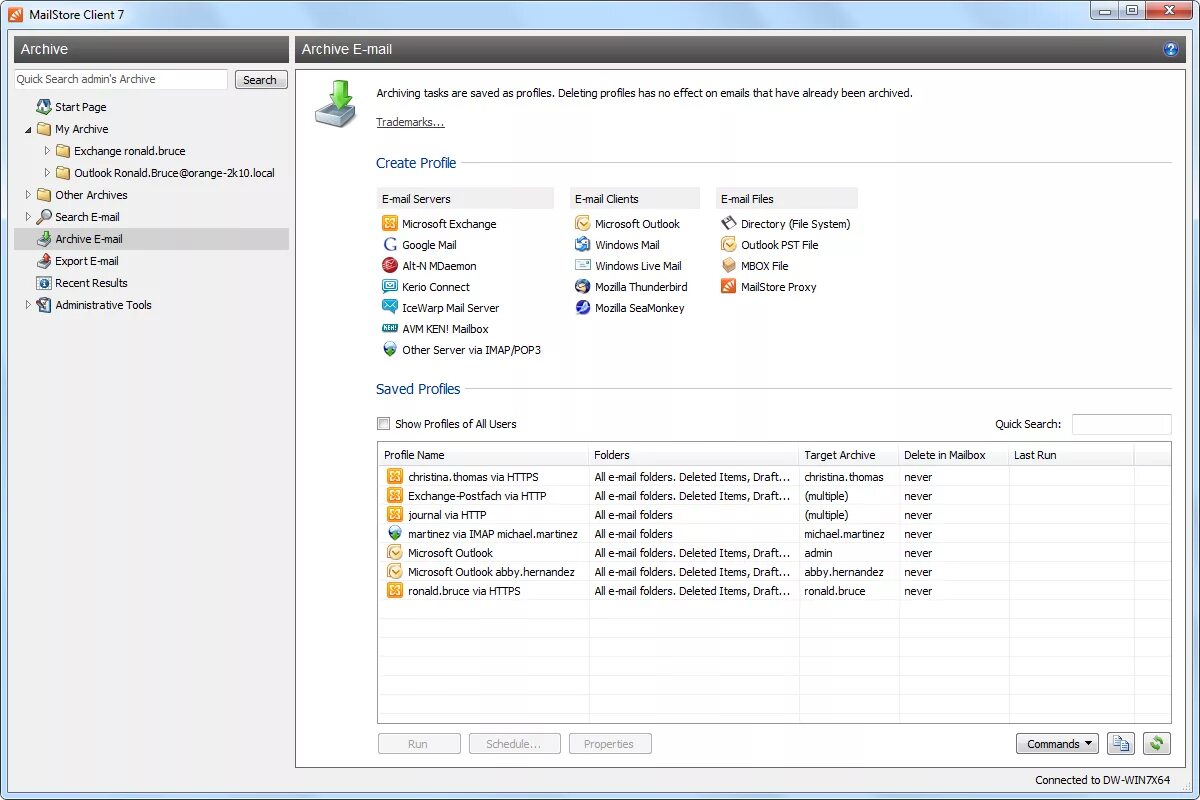Screen dimensions: 1200x800
Task: Click the michael.martinez target archive cell
Action: [x=844, y=534]
